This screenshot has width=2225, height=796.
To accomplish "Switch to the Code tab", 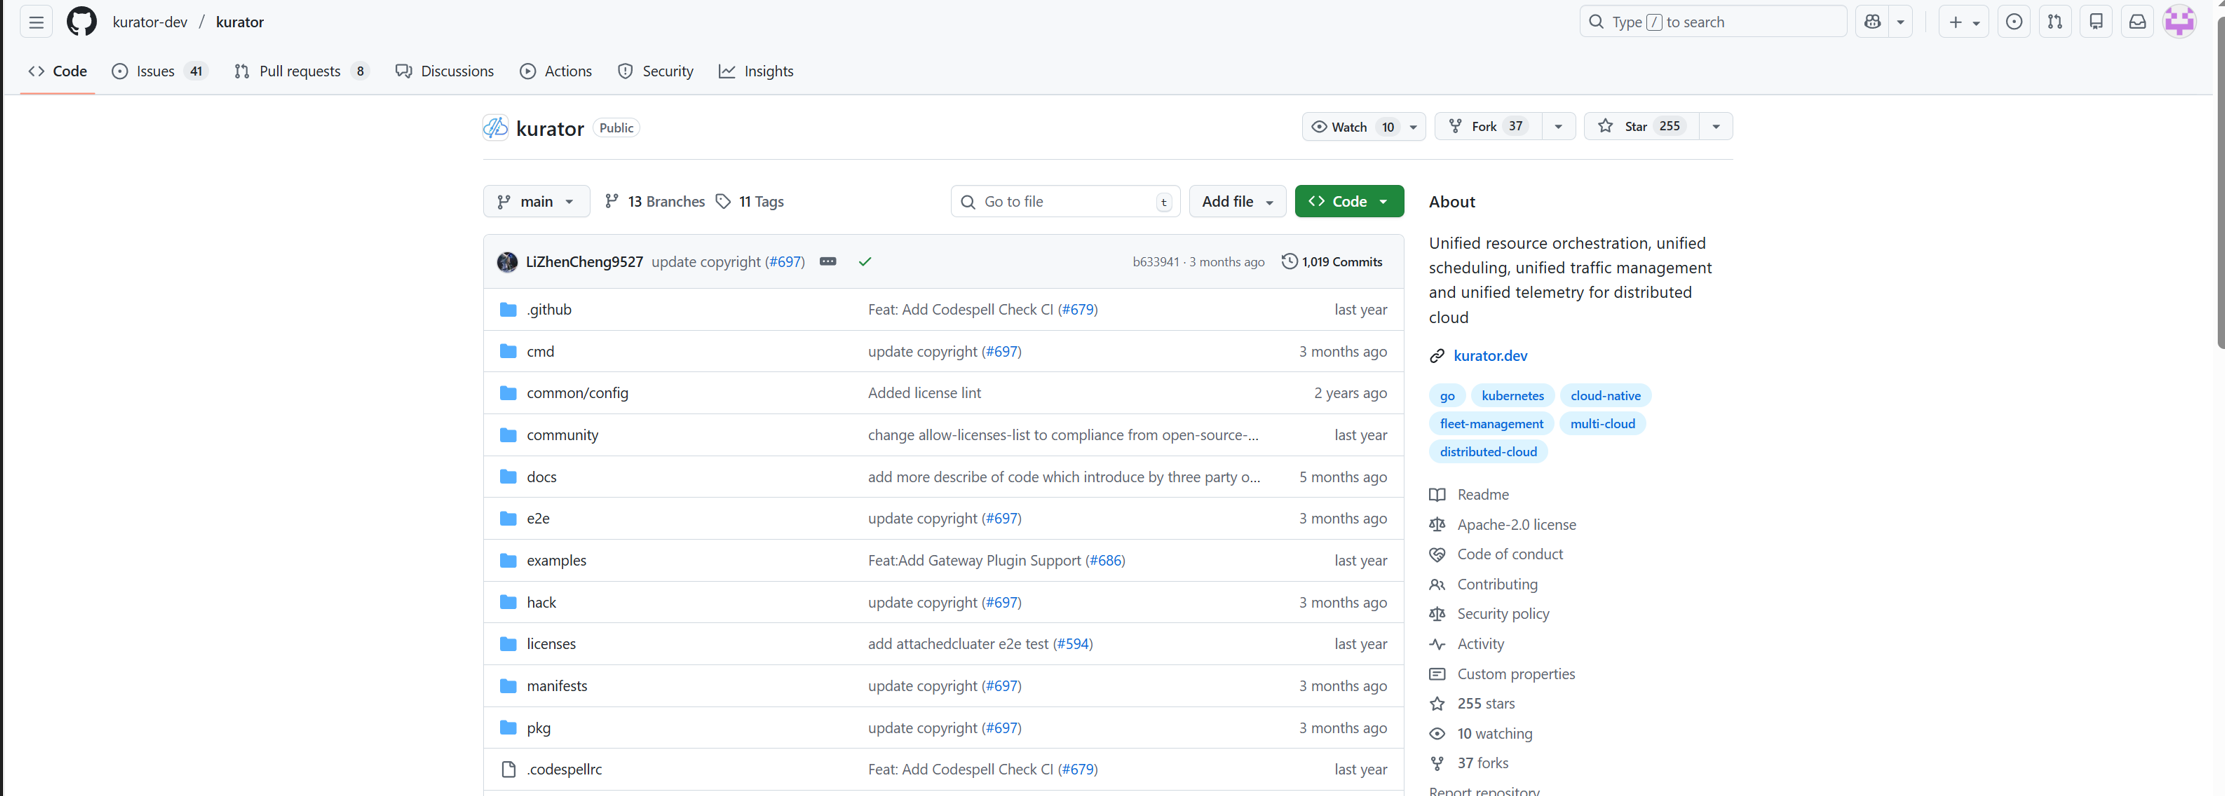I will coord(58,72).
